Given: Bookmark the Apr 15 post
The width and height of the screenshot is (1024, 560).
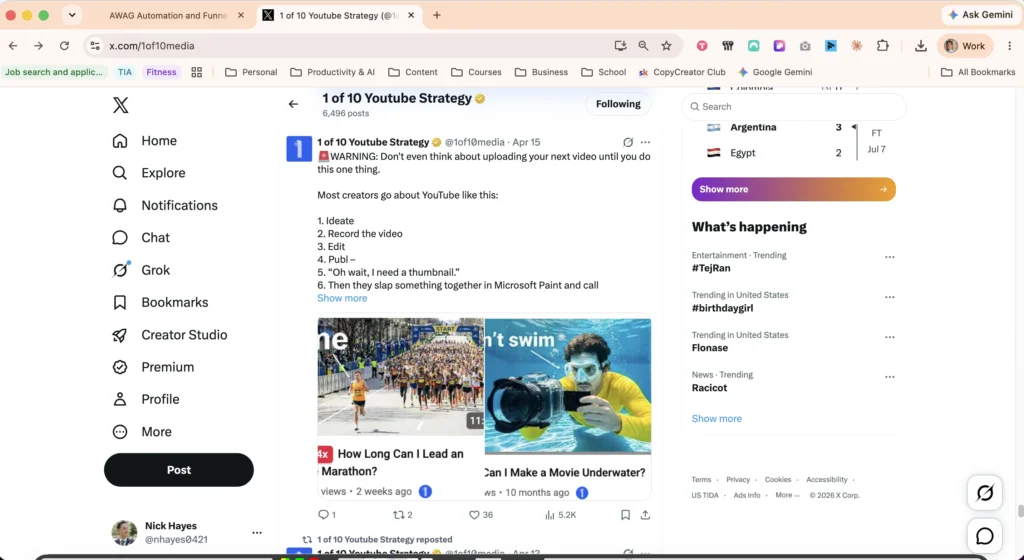Looking at the screenshot, I should point(625,515).
